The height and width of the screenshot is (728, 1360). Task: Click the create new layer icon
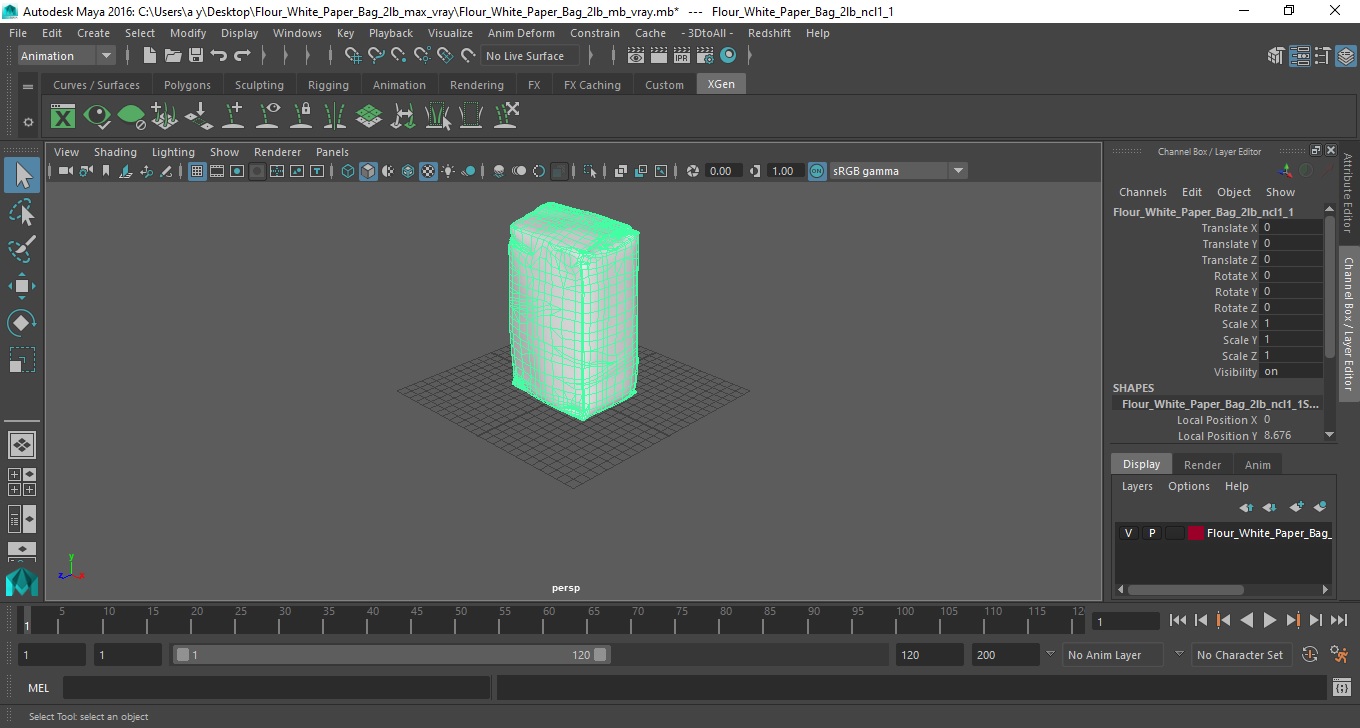pyautogui.click(x=1297, y=507)
